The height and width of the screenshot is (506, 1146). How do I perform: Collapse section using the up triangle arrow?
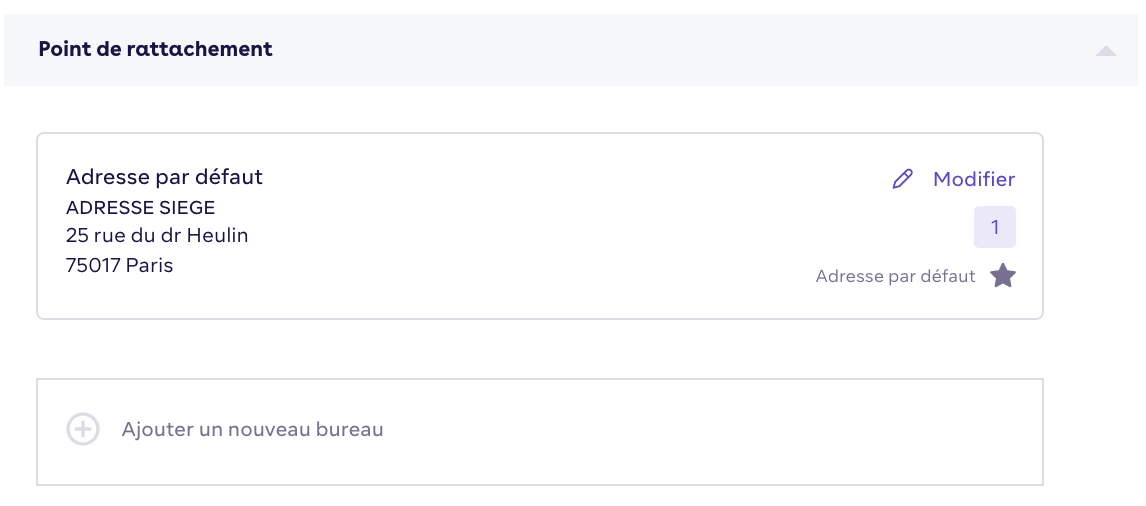pos(1106,50)
